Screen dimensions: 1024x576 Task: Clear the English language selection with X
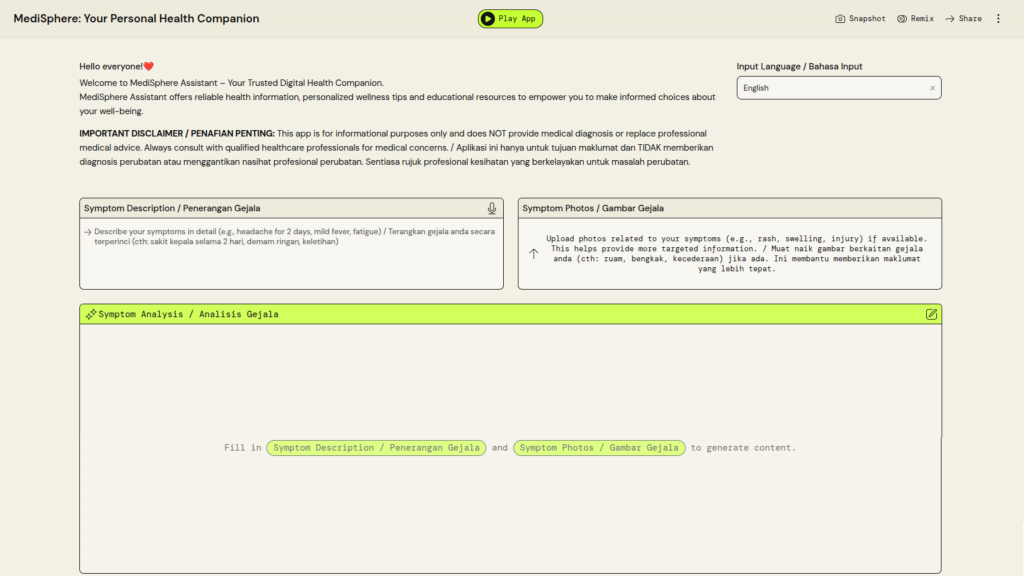(x=932, y=88)
